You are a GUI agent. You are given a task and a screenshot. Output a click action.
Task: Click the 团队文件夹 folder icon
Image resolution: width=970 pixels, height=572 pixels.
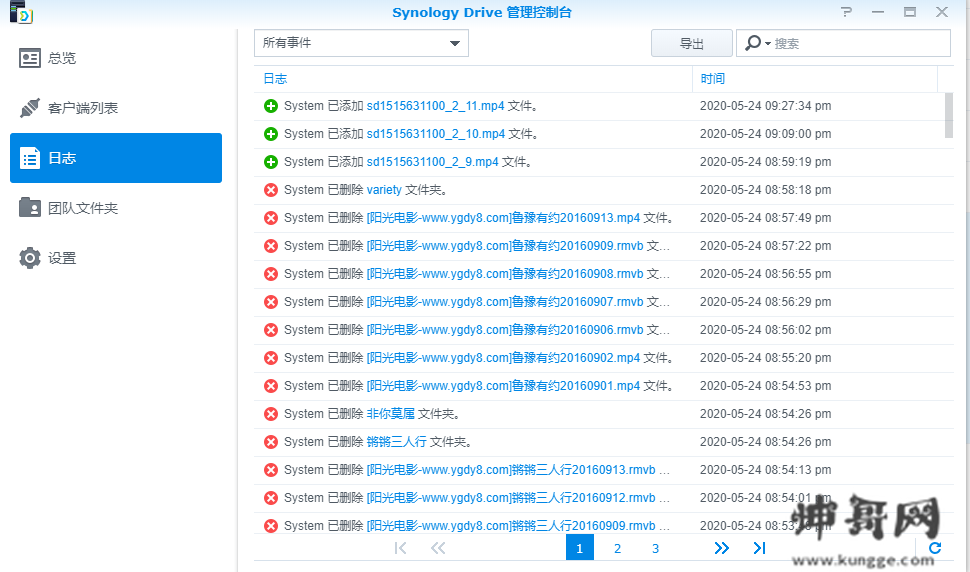[30, 208]
